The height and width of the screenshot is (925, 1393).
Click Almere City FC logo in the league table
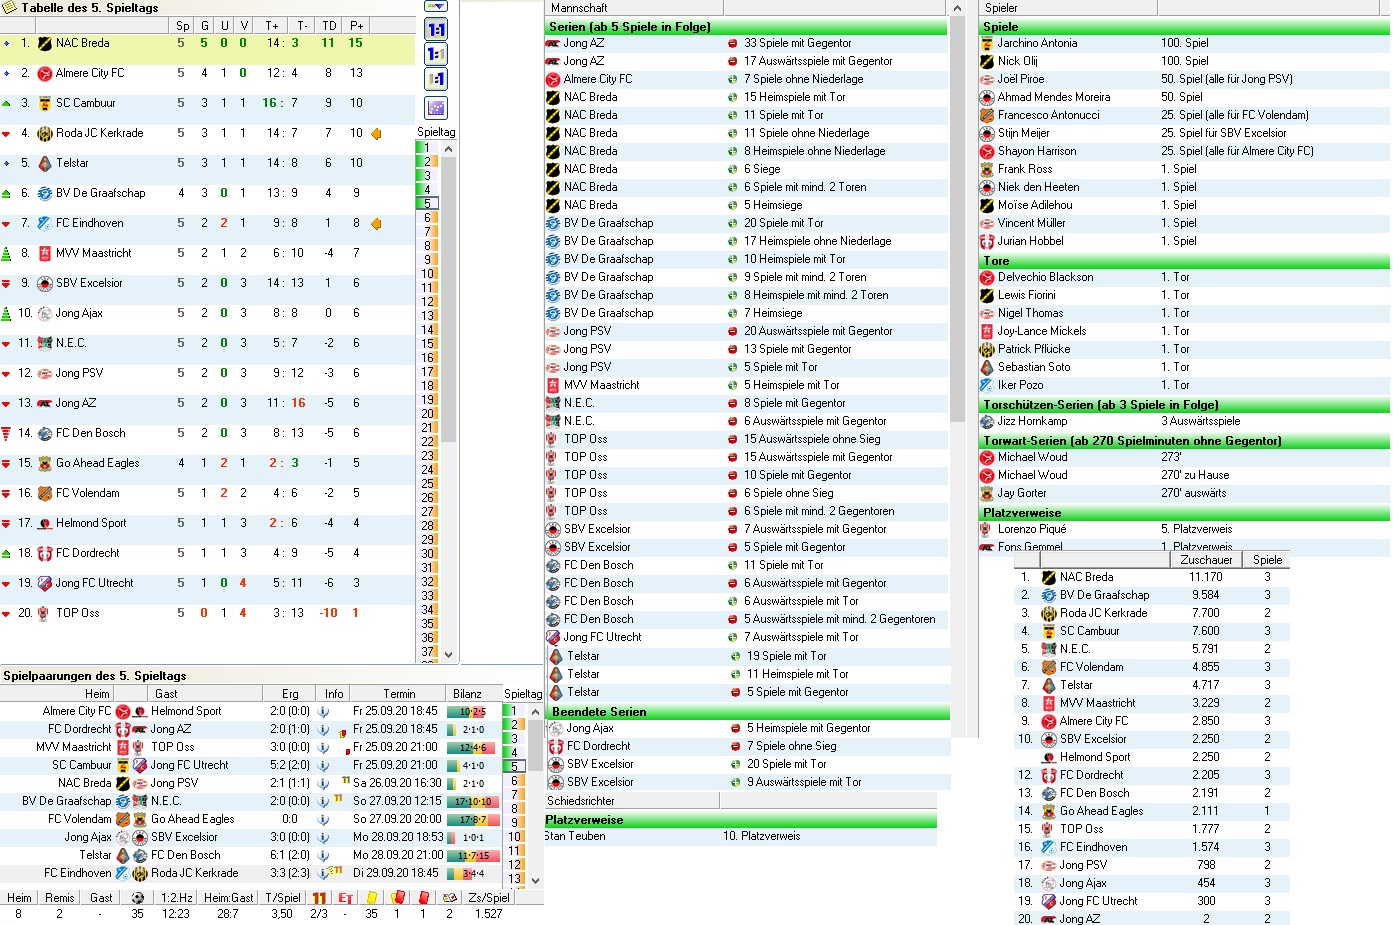[45, 73]
